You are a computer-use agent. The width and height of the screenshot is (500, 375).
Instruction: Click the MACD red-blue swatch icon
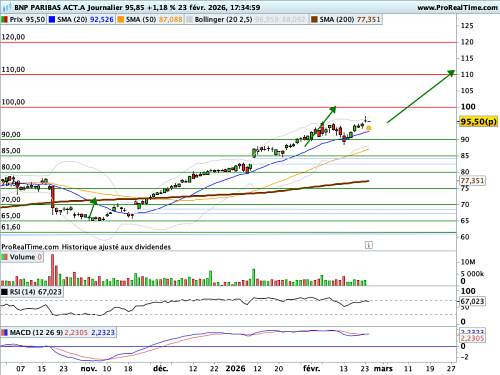pos(5,332)
